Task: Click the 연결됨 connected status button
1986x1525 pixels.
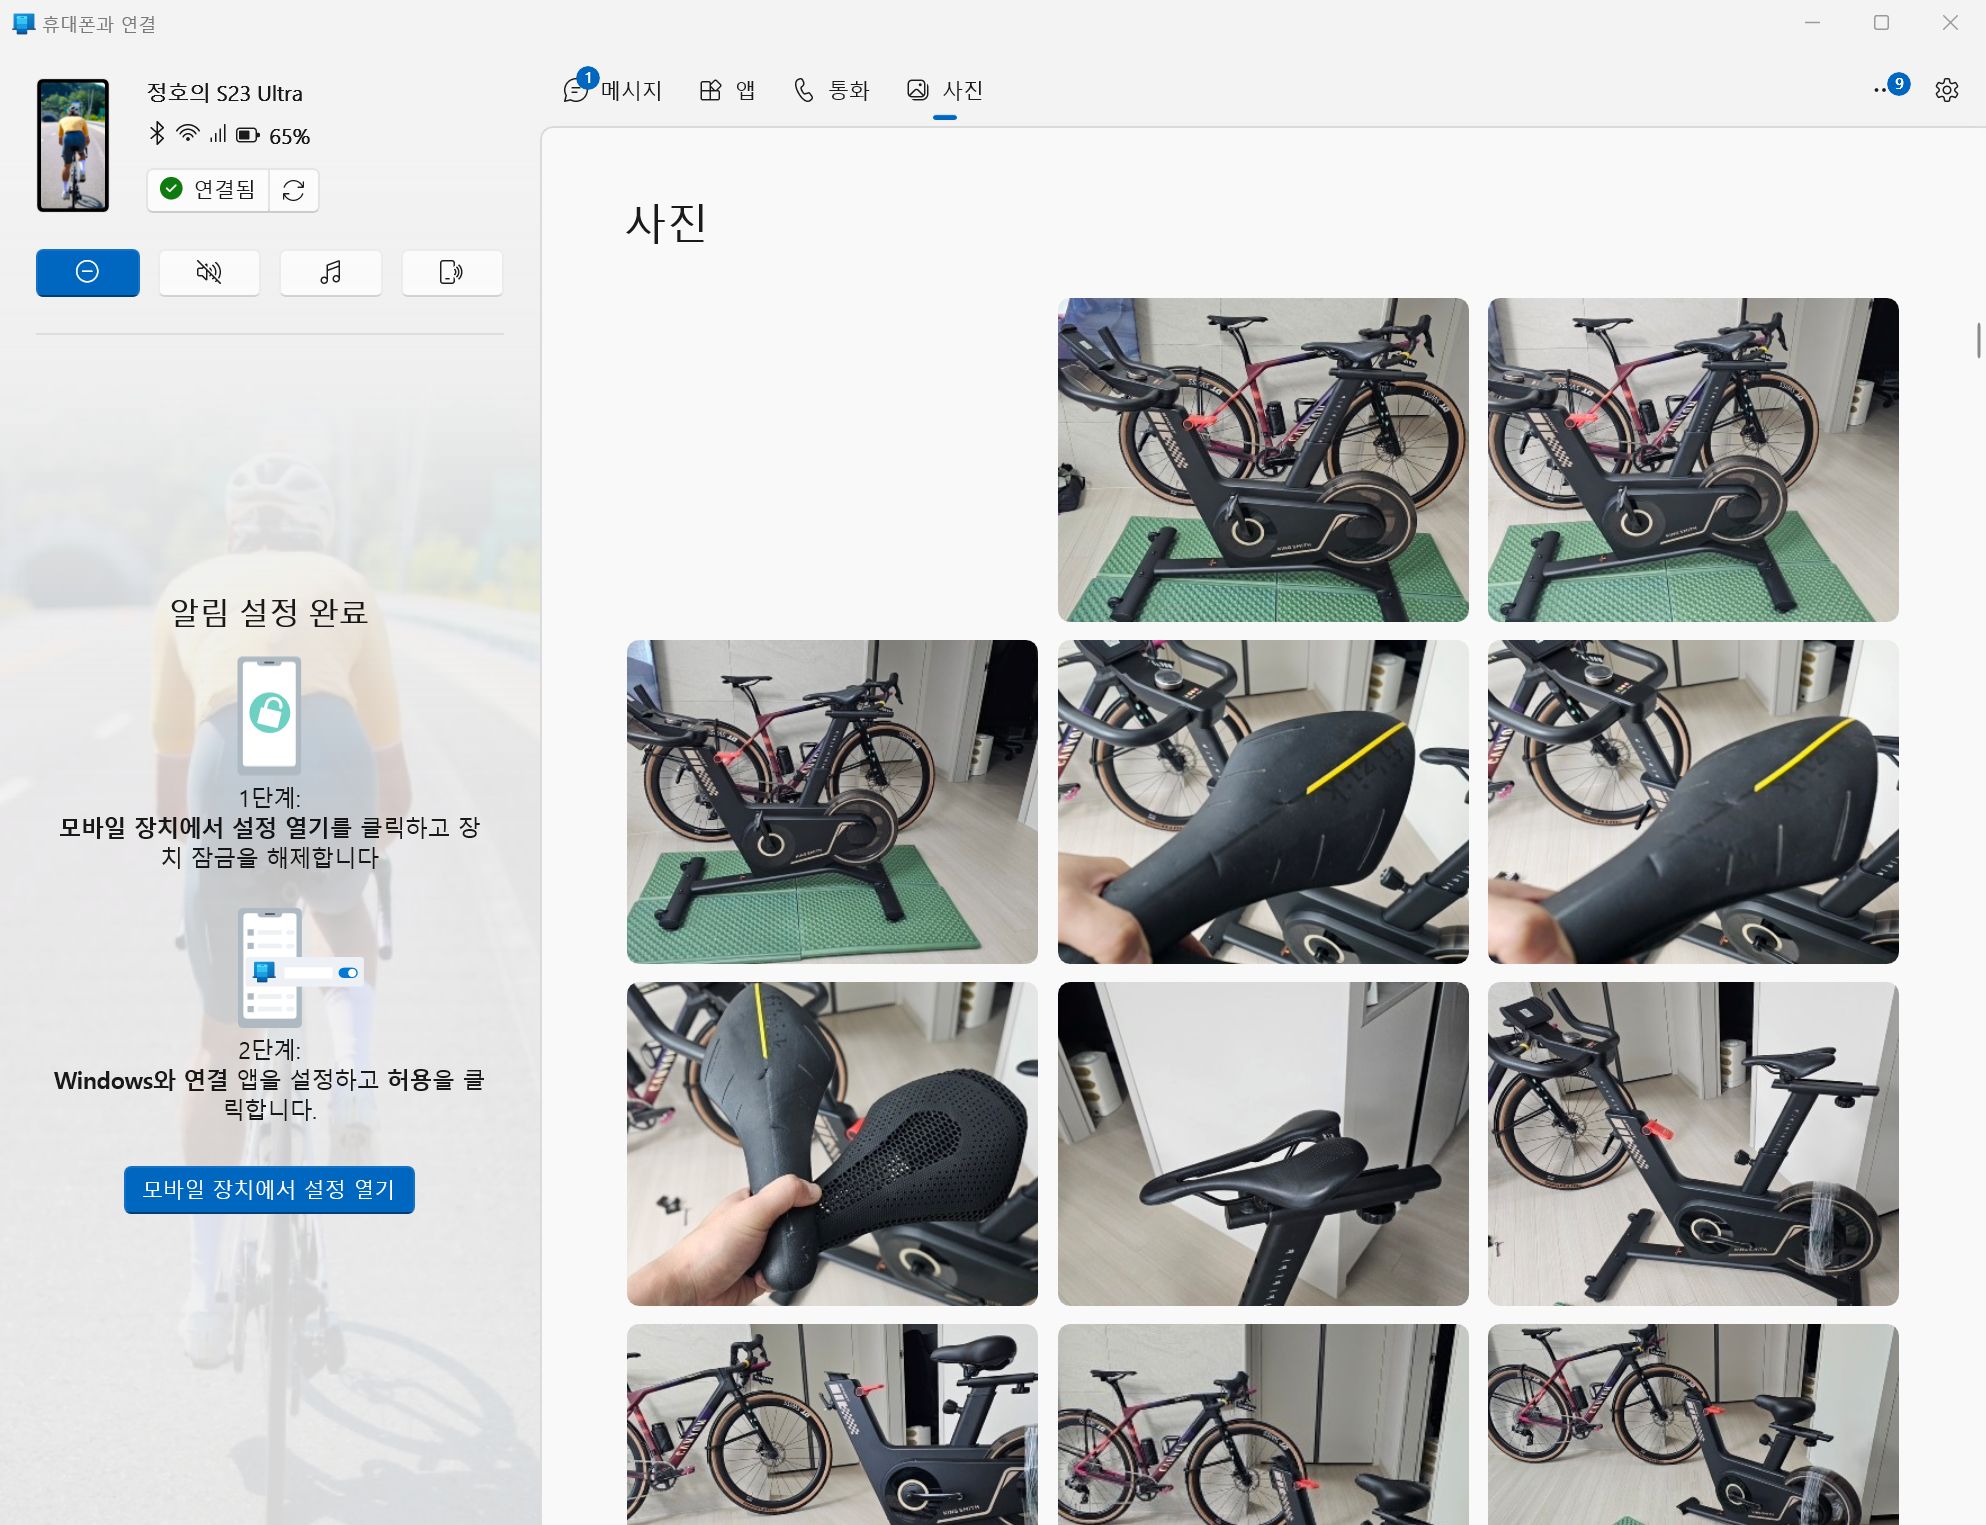Action: point(209,190)
